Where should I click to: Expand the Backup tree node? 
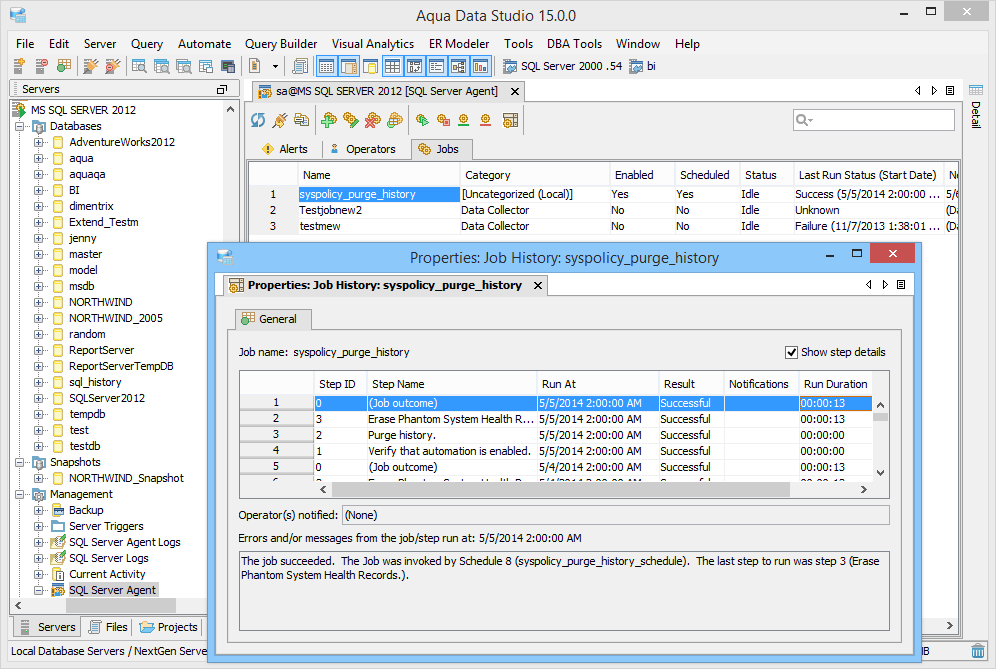39,510
